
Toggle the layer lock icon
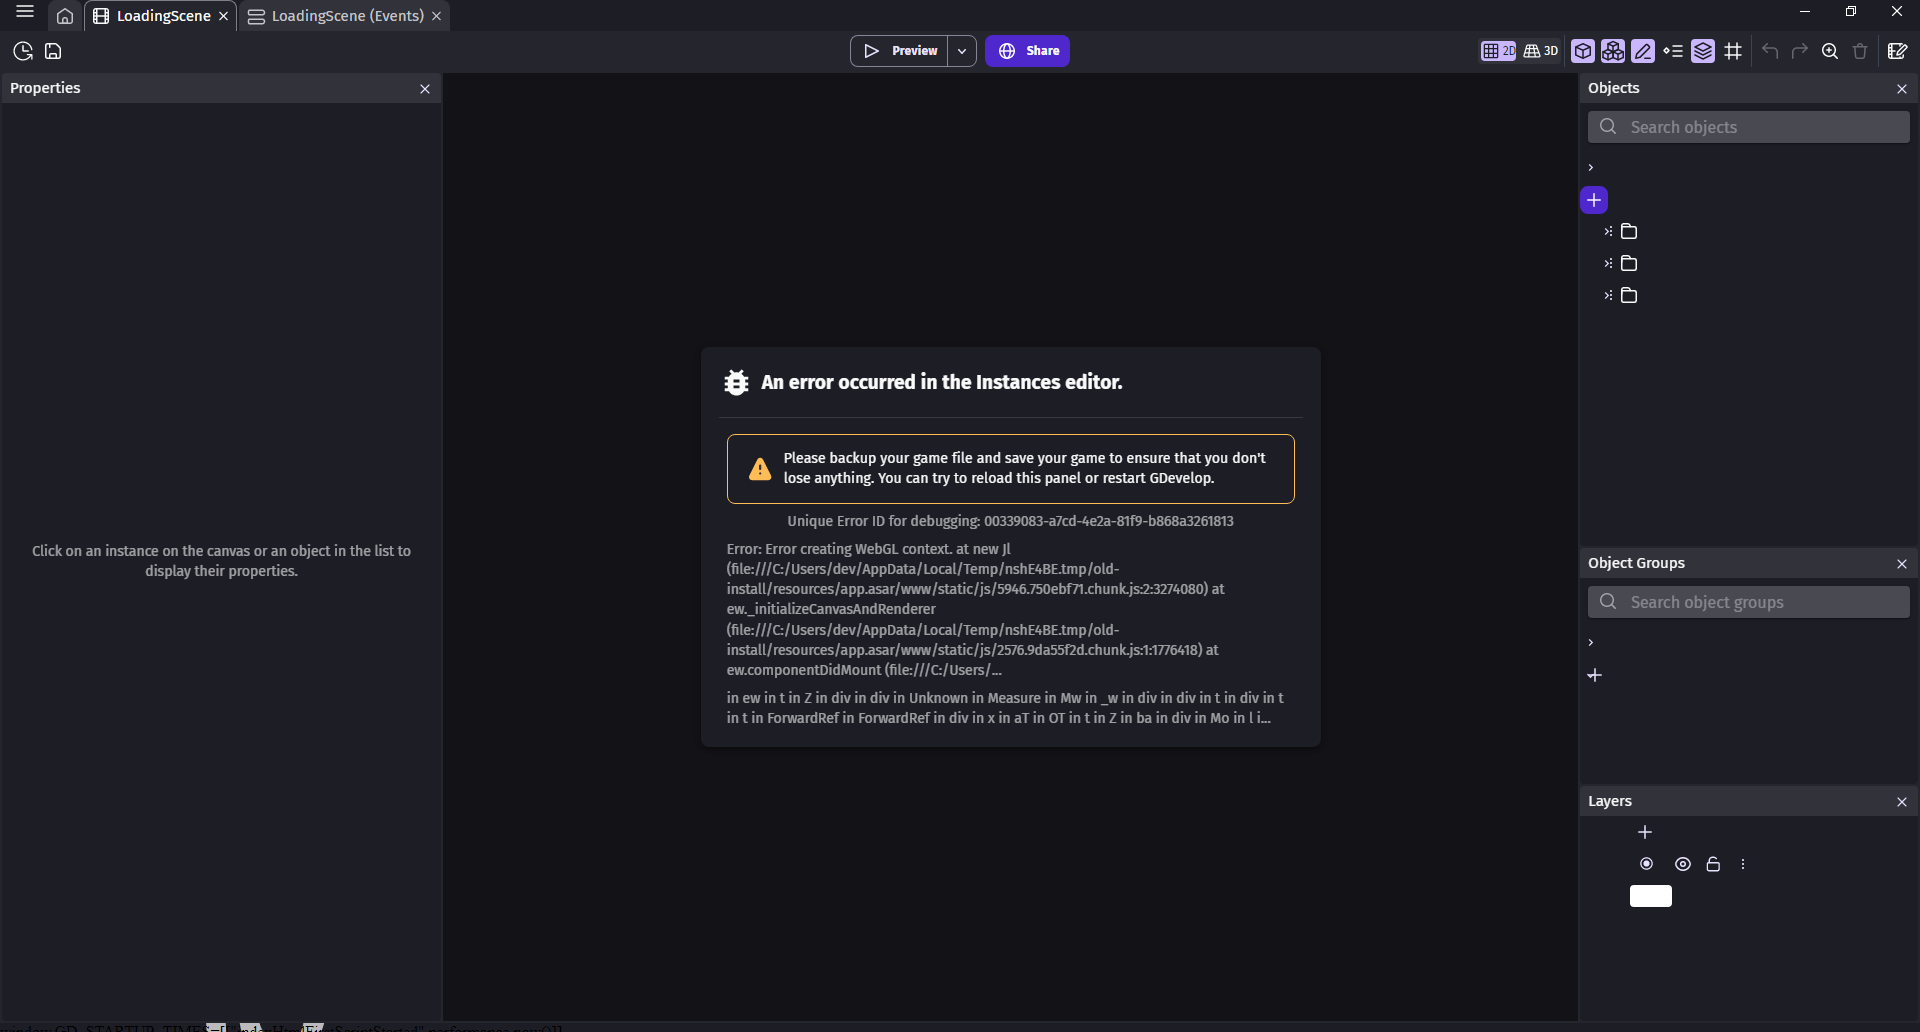(1713, 864)
